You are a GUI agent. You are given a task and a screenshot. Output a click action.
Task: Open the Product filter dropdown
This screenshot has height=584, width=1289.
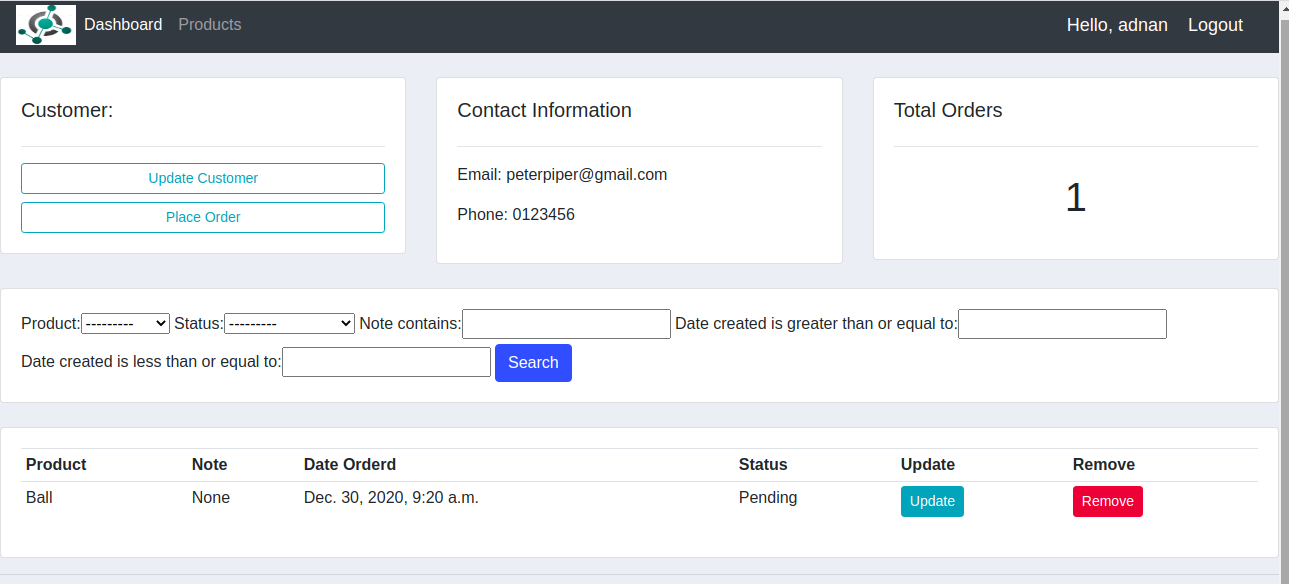126,323
